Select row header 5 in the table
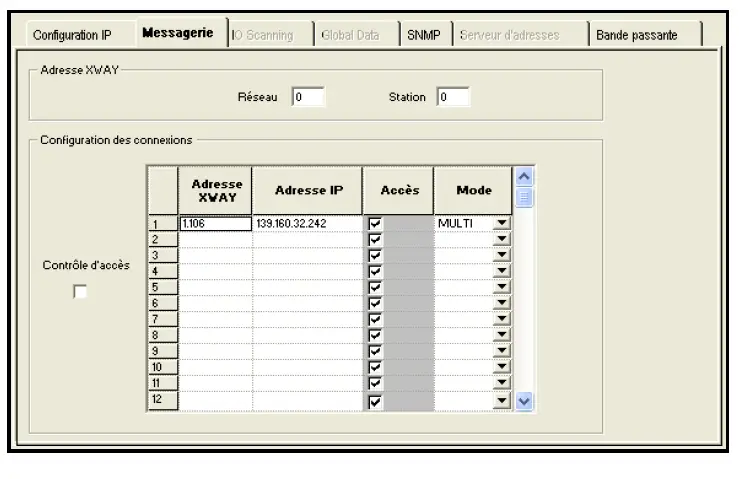Image resolution: width=739 pixels, height=479 pixels. pos(163,288)
